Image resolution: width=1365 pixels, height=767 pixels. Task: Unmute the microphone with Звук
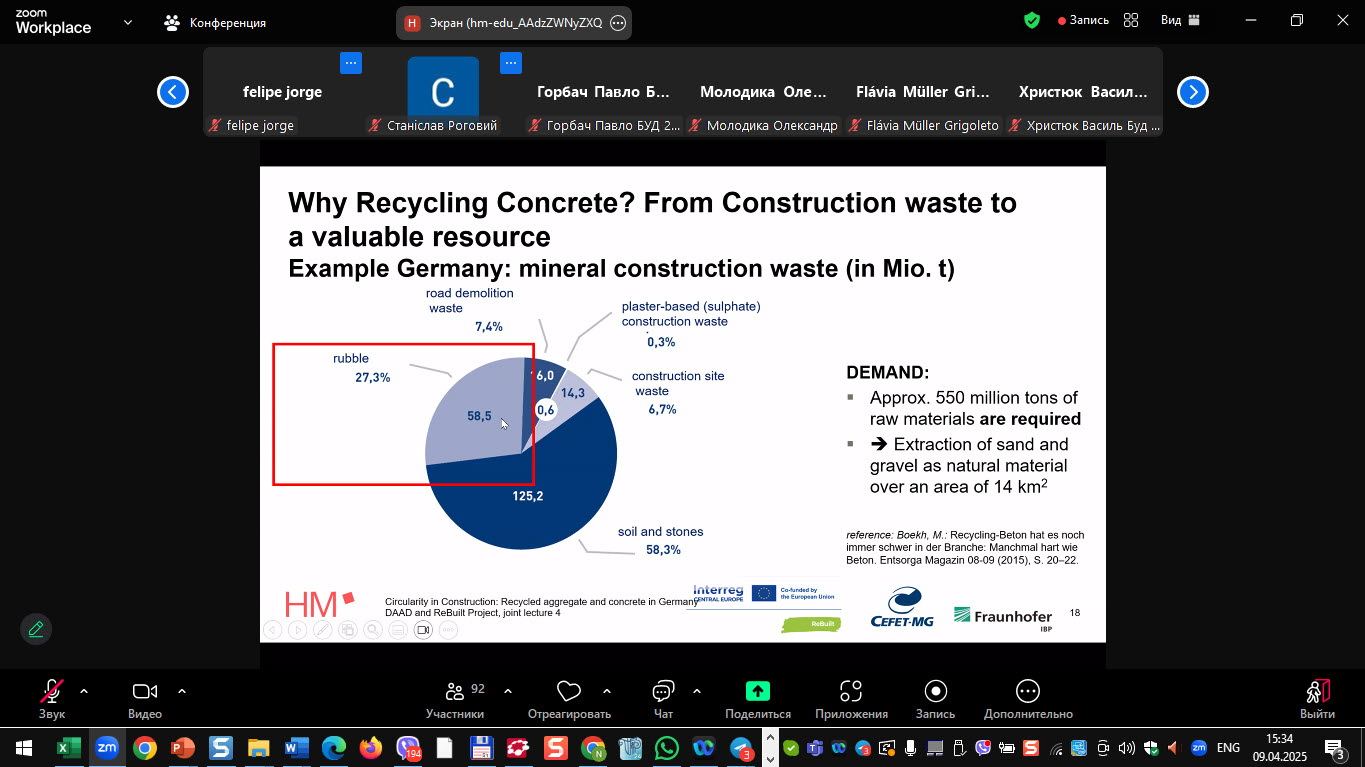pos(52,699)
